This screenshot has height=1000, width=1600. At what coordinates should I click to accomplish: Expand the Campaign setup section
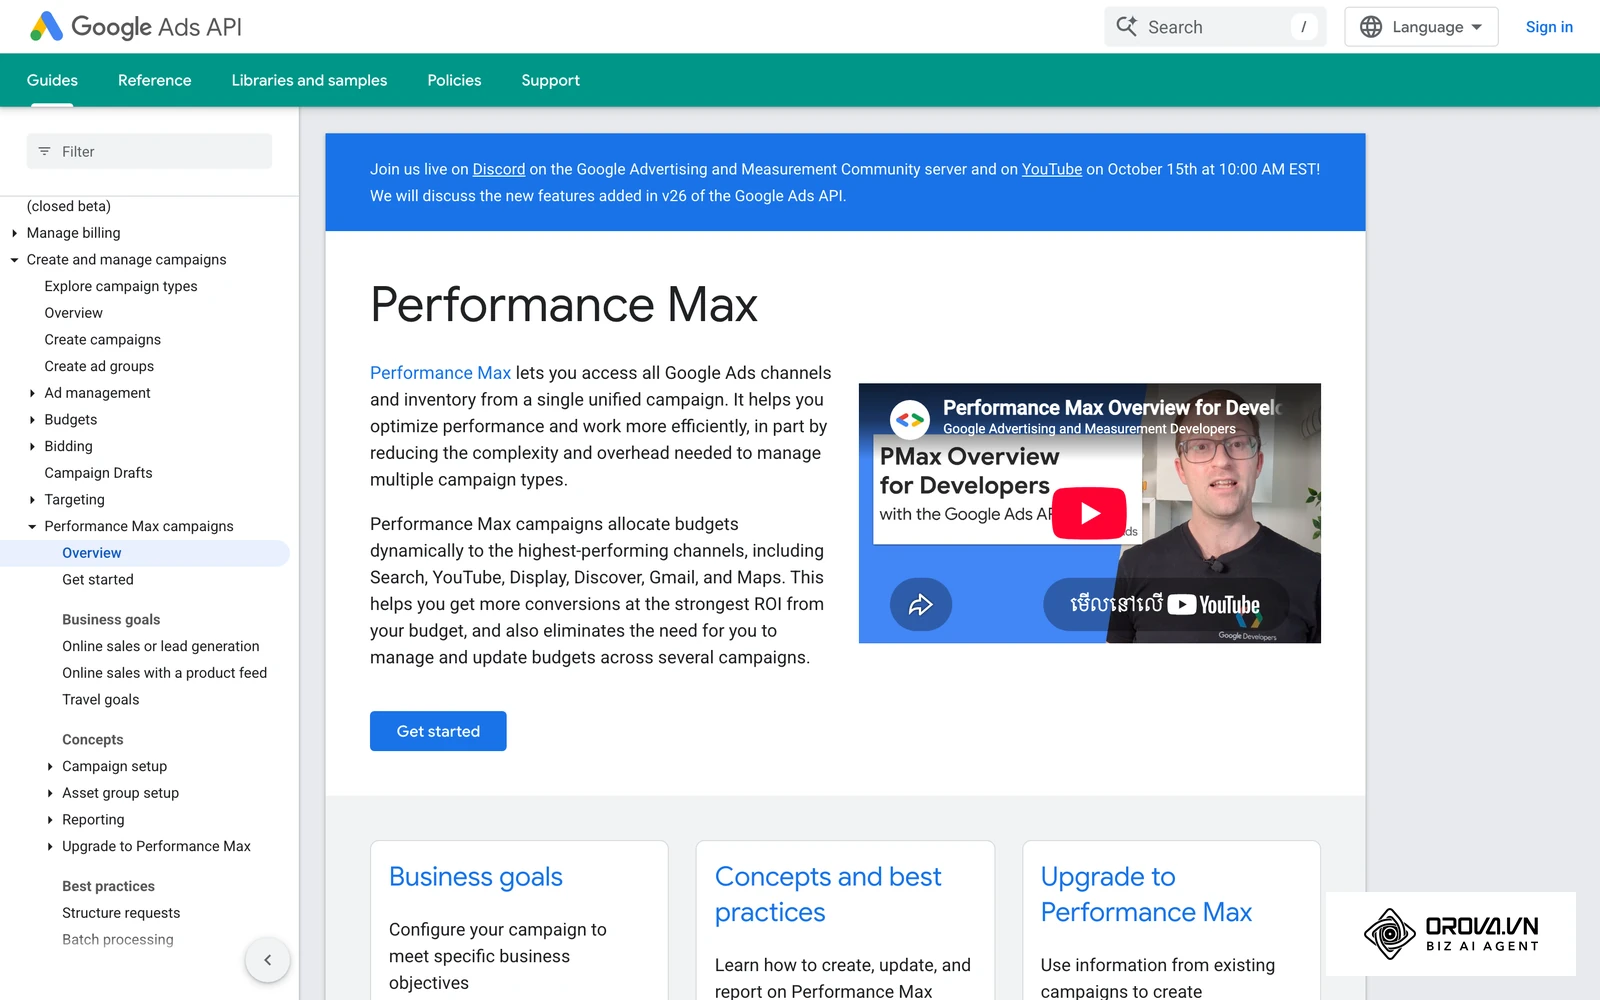[x=50, y=766]
